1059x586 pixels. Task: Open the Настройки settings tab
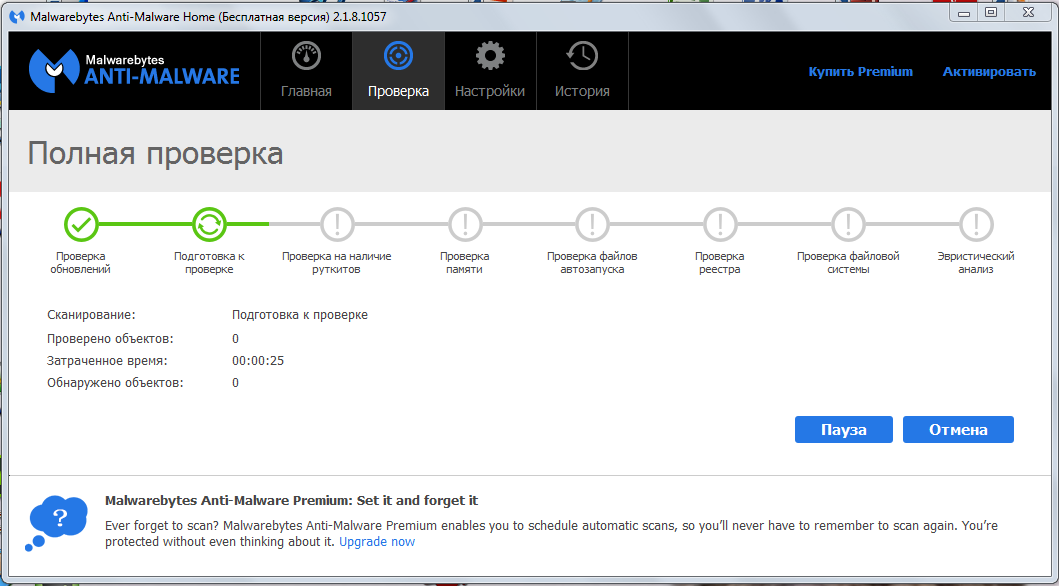point(490,70)
